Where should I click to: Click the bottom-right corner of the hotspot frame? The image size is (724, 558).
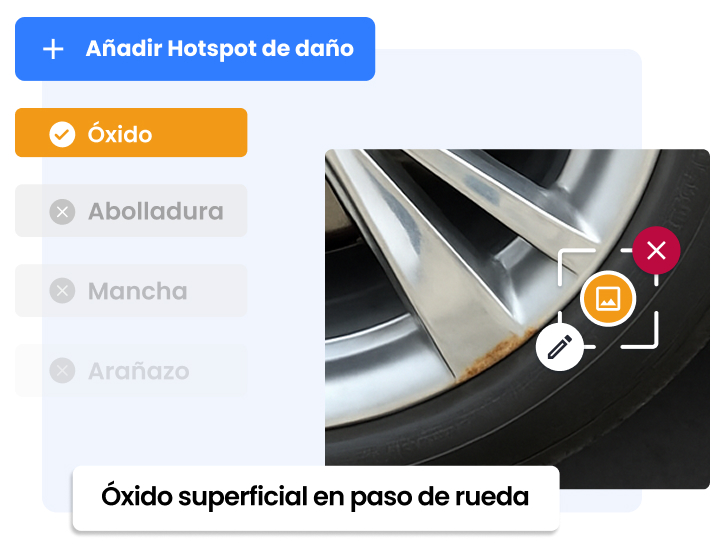tap(642, 333)
